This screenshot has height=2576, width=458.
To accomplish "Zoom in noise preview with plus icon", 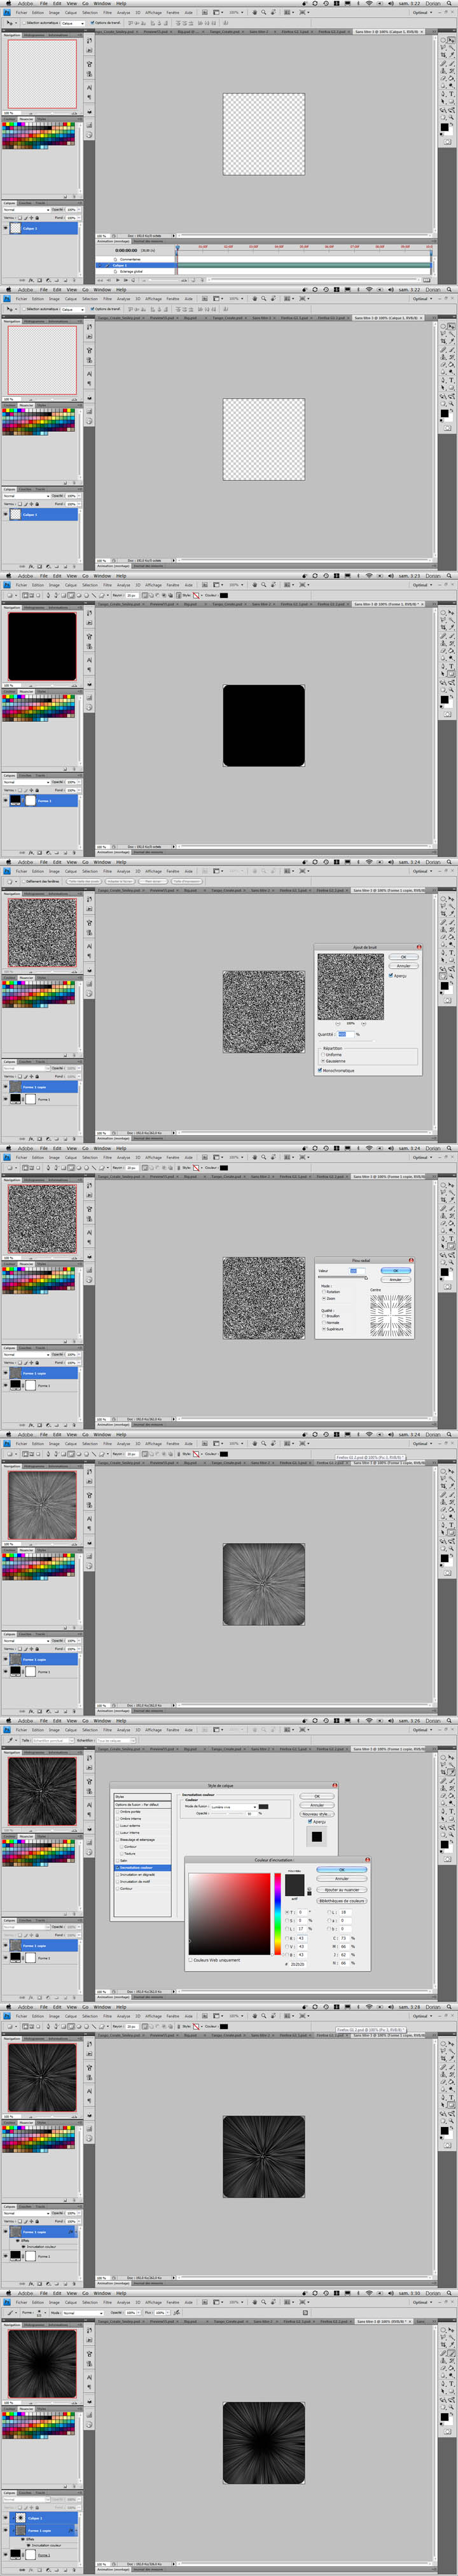I will [x=364, y=1024].
